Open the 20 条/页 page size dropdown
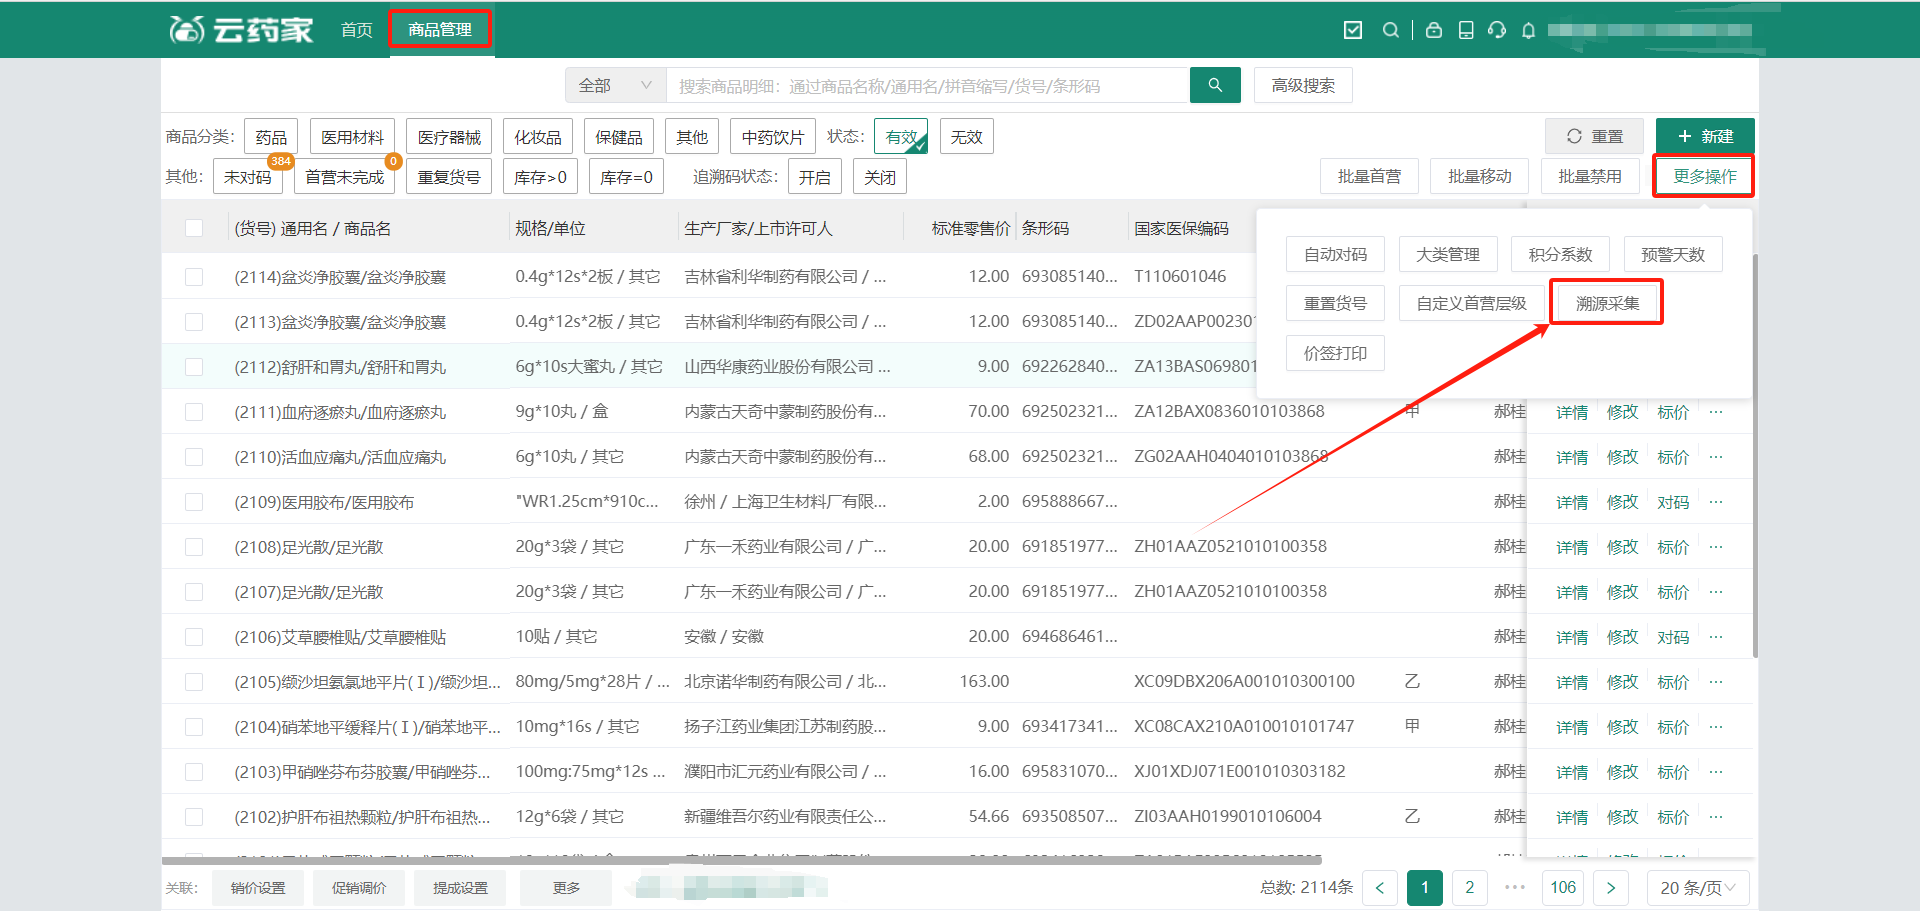Viewport: 1920px width, 911px height. click(1698, 888)
